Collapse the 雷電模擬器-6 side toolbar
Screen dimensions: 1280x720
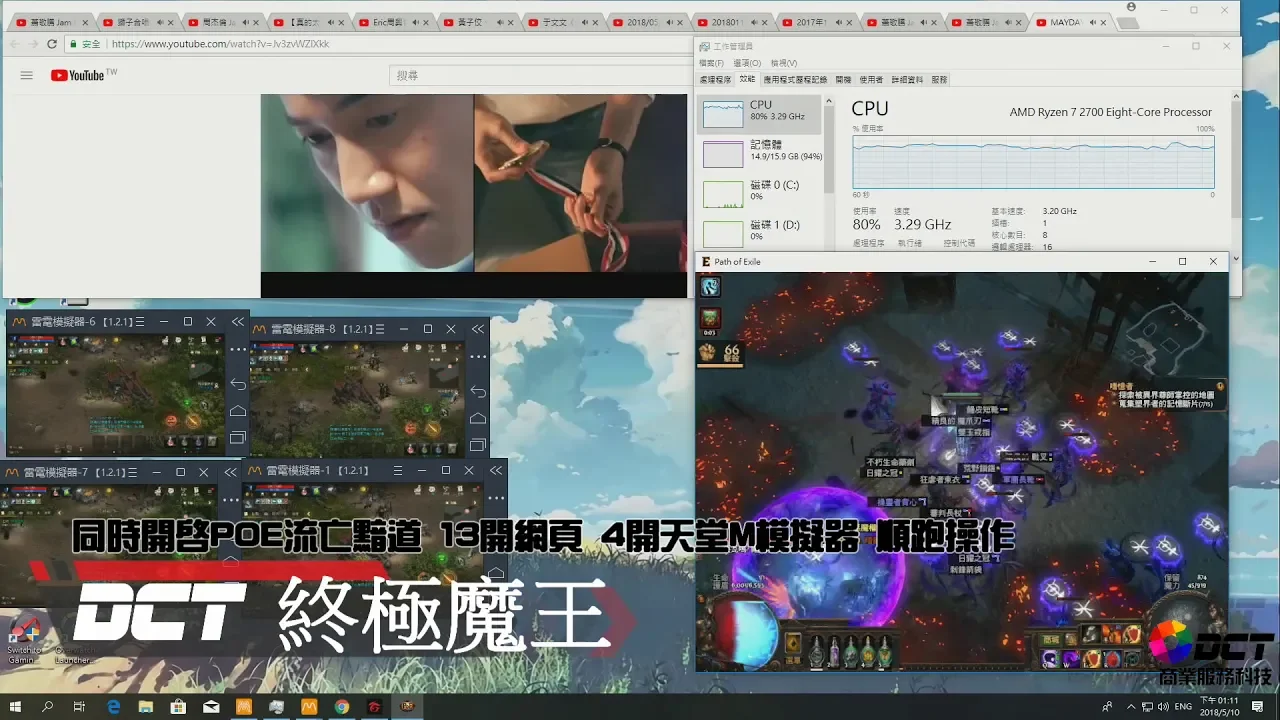(237, 322)
